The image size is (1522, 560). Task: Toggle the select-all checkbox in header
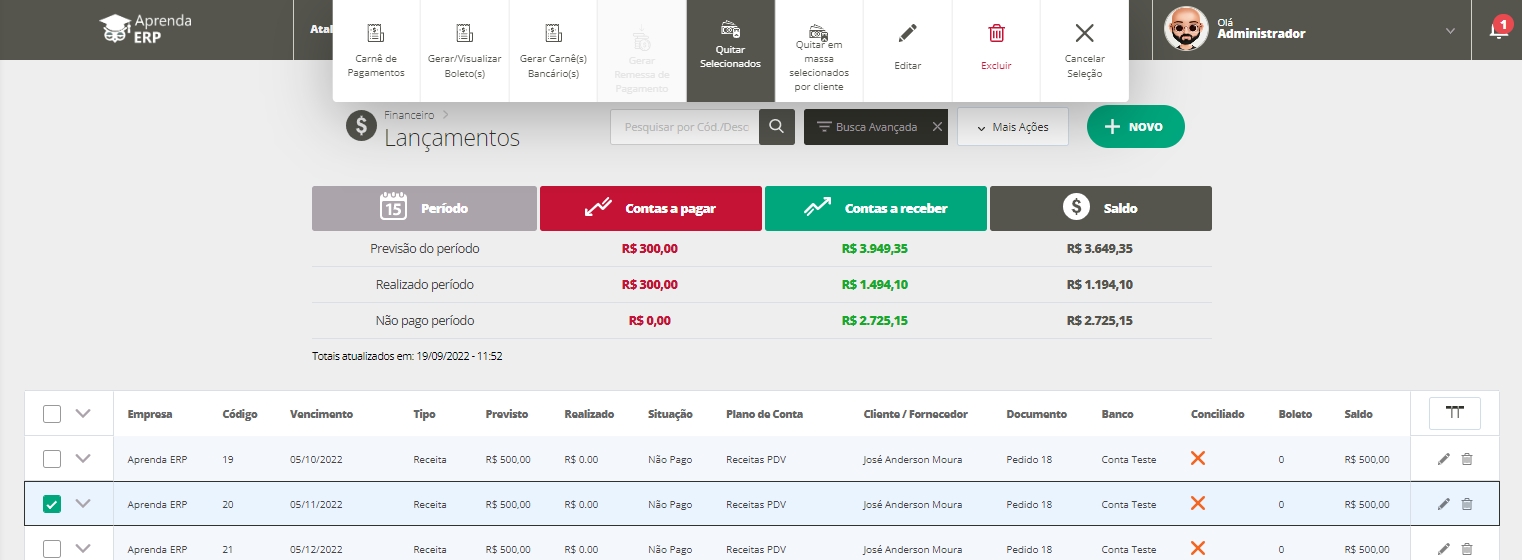(x=52, y=414)
